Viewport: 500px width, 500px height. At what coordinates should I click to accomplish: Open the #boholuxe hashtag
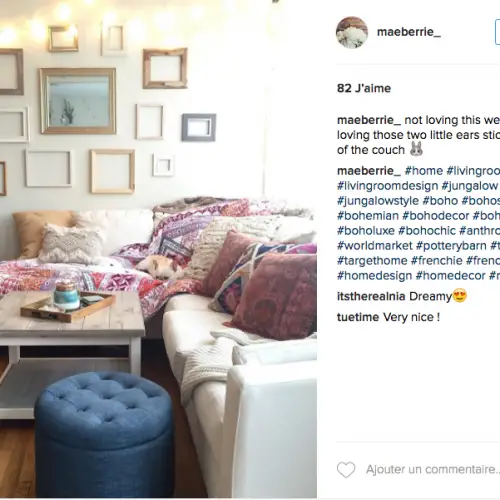[x=366, y=231]
